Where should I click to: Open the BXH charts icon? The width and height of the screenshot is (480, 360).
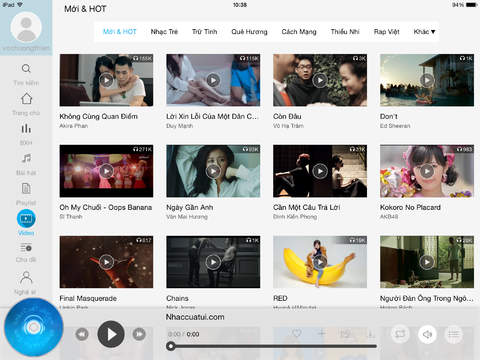pos(26,128)
